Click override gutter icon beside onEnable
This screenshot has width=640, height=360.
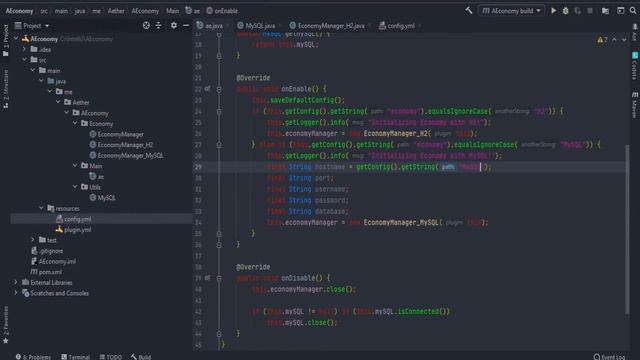coord(207,89)
